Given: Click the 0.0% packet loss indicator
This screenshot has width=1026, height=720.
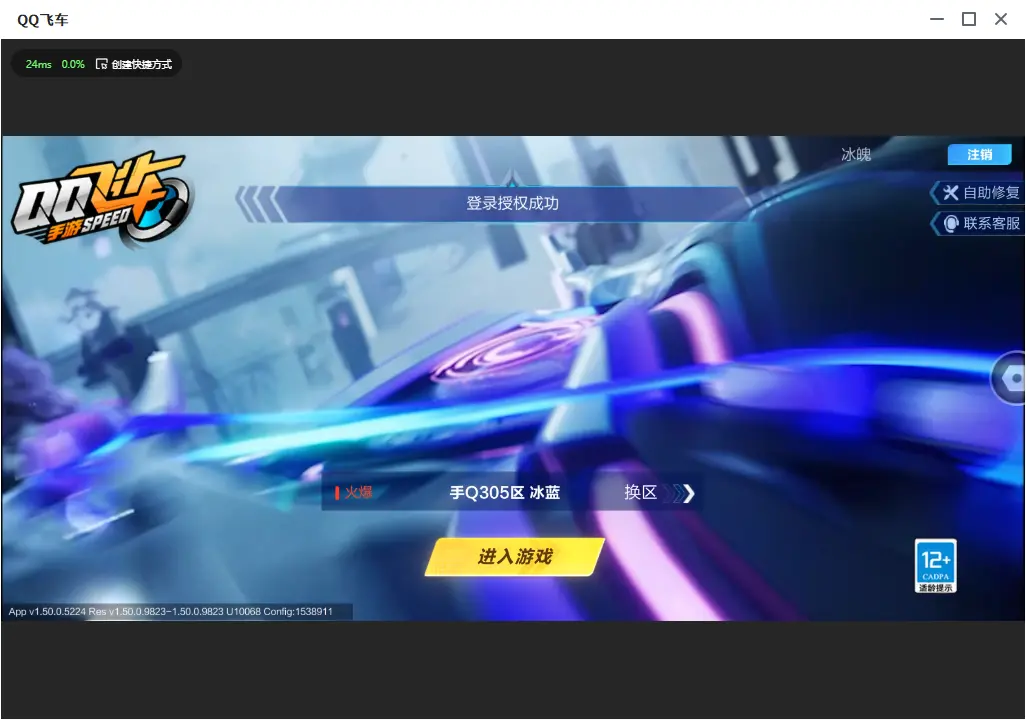Looking at the screenshot, I should coord(73,64).
